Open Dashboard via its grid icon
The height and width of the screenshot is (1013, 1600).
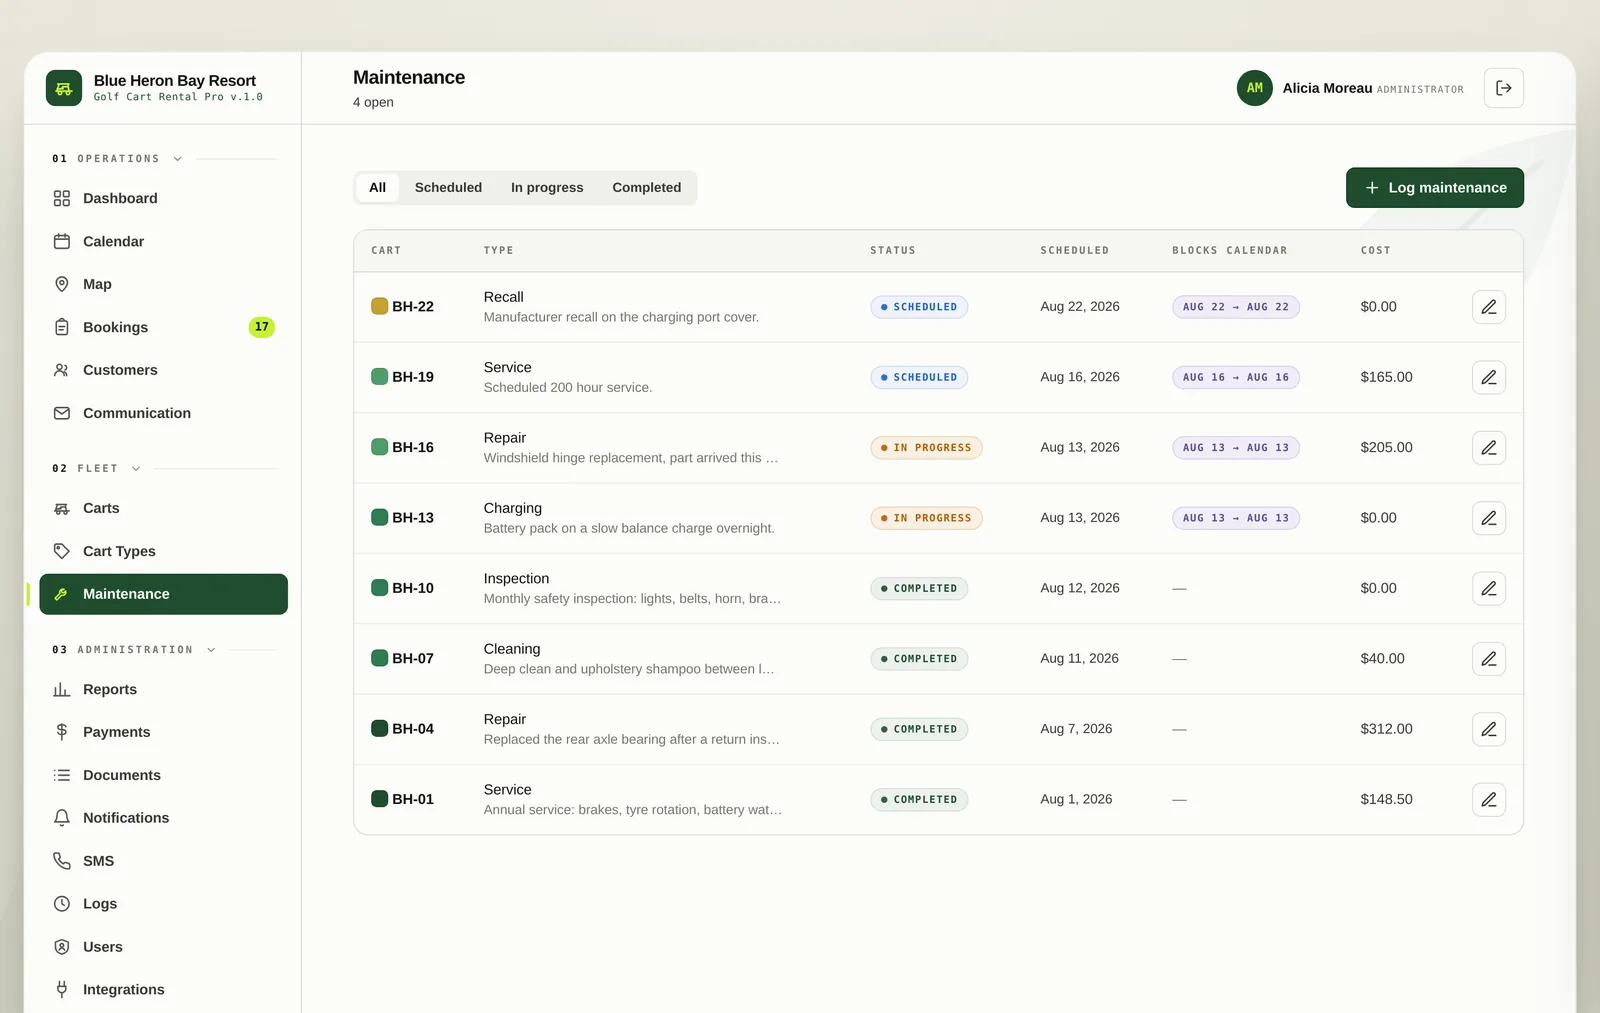tap(62, 199)
